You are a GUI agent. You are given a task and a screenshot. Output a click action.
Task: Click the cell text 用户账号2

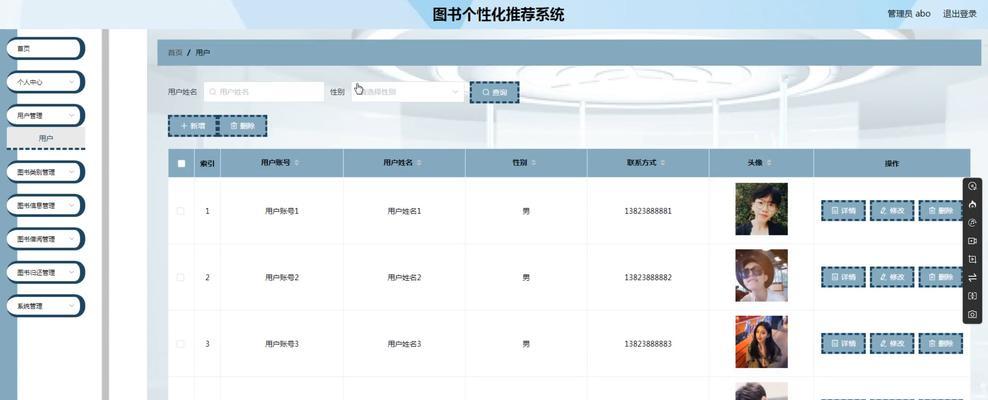[x=282, y=277]
